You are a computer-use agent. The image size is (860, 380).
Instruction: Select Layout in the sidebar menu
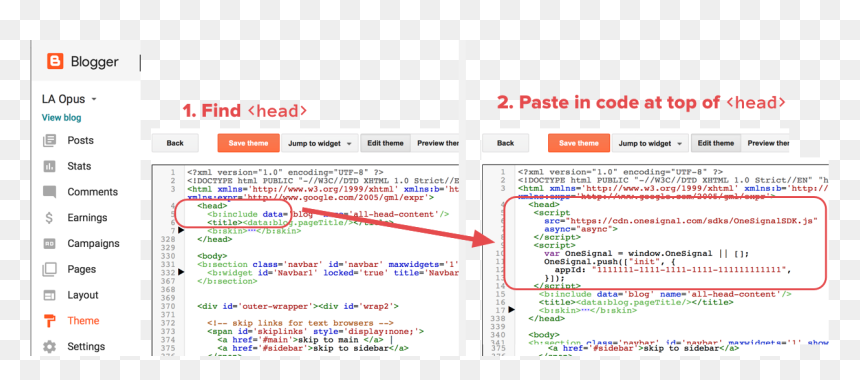point(83,295)
